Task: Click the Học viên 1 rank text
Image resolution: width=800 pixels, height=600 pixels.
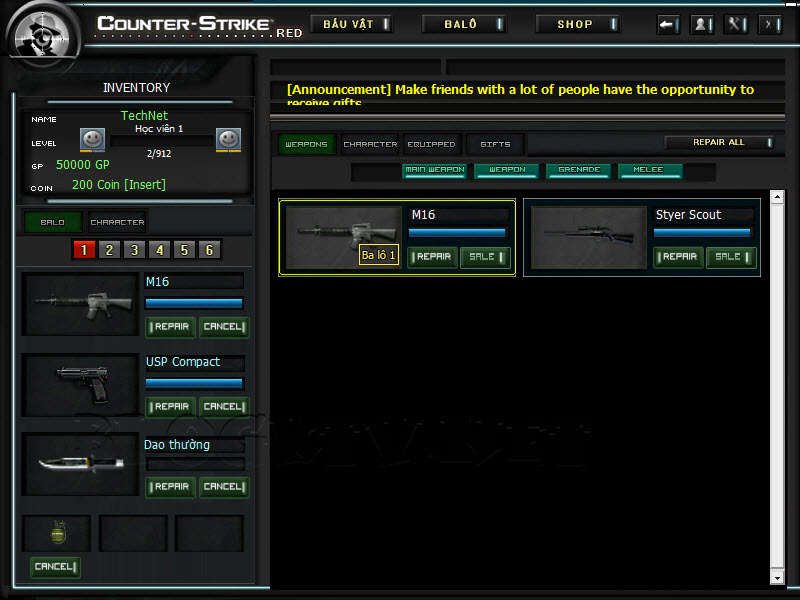Action: pos(159,129)
